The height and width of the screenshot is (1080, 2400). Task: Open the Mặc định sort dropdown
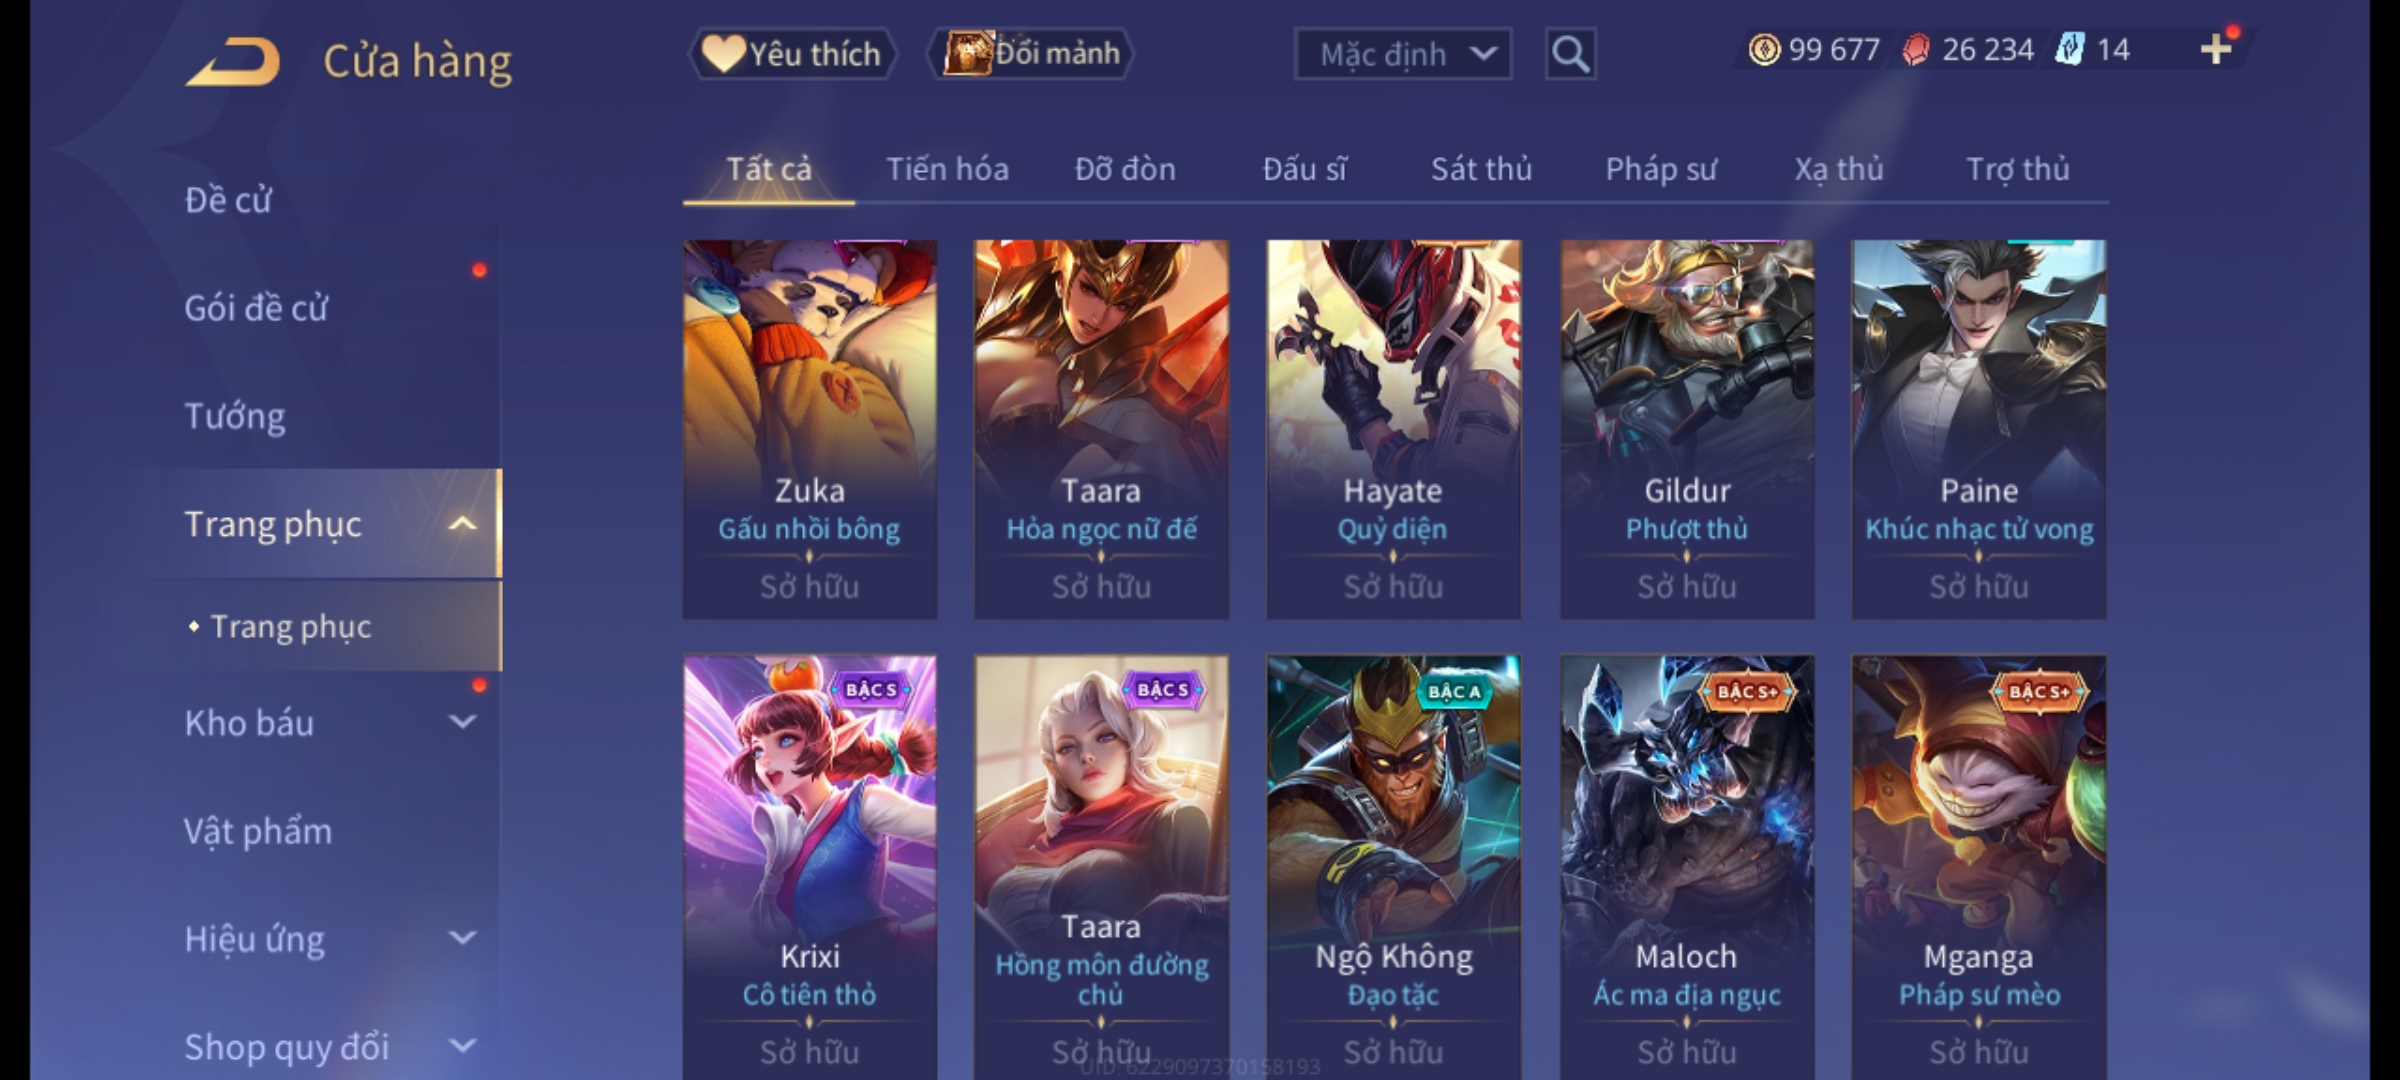tap(1403, 54)
